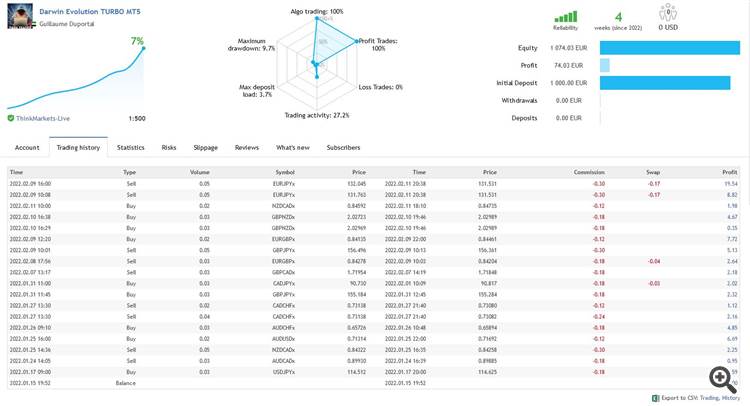Click the 156.496 open price cell
Screen dimensions: 750x406
tap(357, 250)
